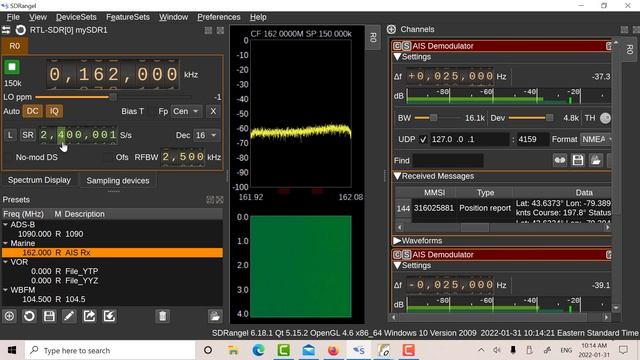
Task: Select the R0 device tab
Action: pos(15,46)
